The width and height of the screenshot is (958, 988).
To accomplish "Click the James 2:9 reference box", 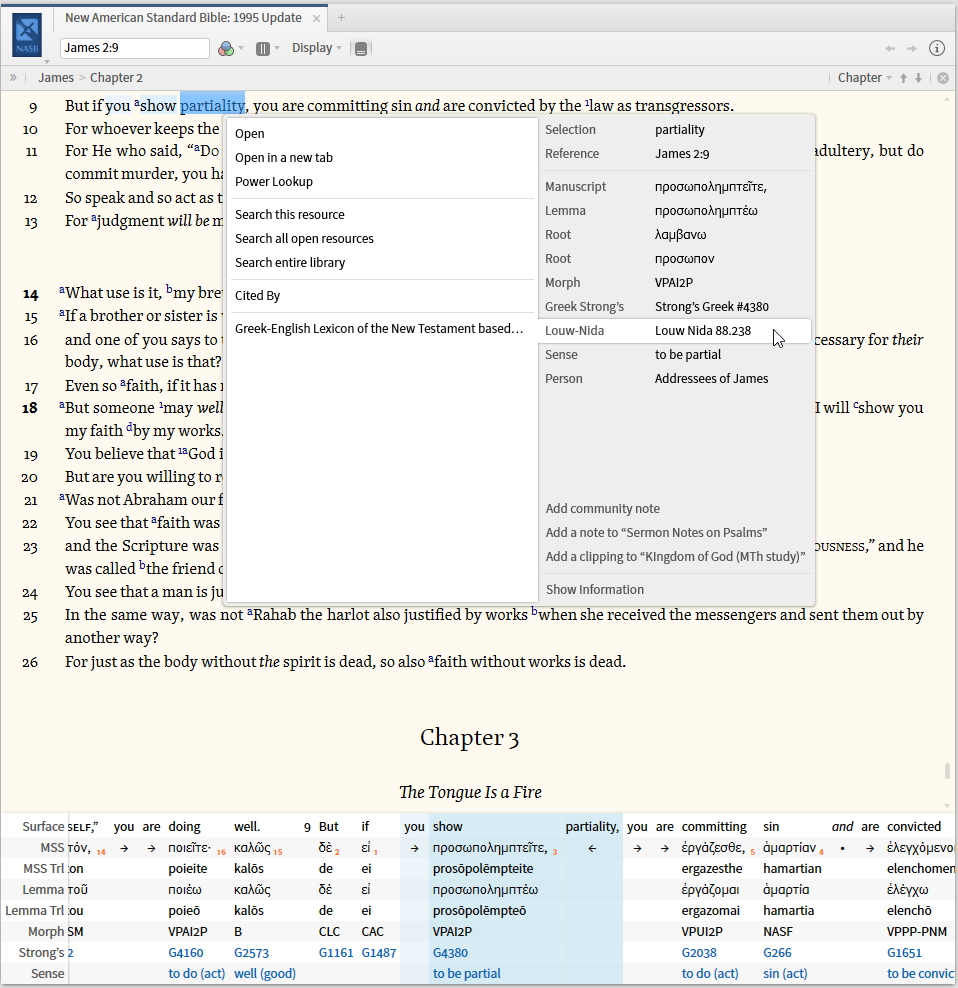I will (135, 48).
